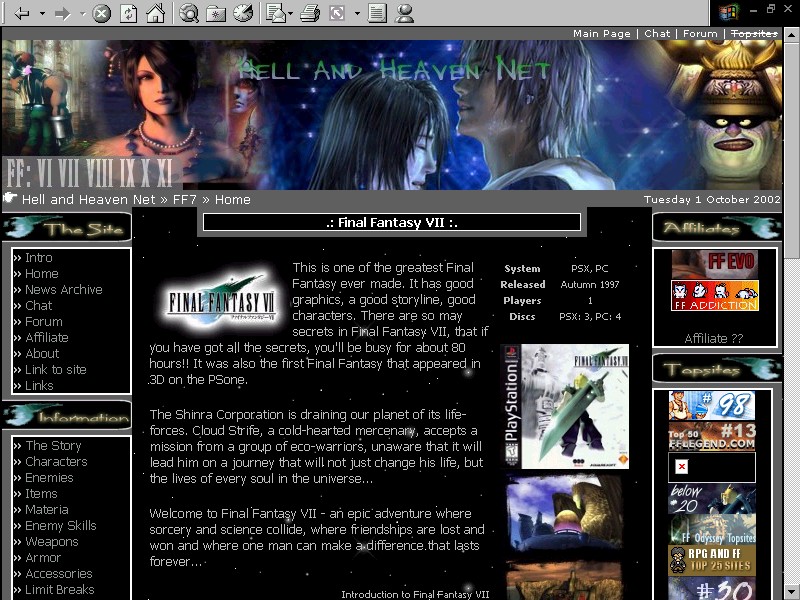Viewport: 800px width, 600px height.
Task: Click the broken image placeholder in Topsites
Action: coord(712,467)
